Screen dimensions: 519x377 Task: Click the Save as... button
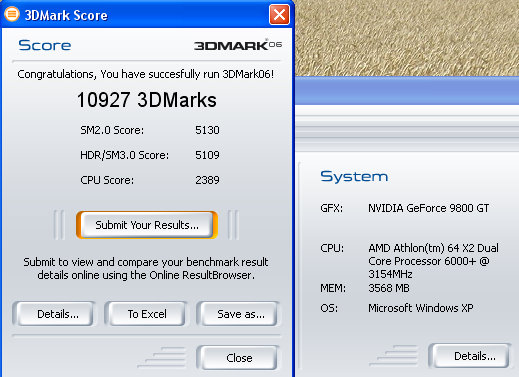click(x=238, y=314)
